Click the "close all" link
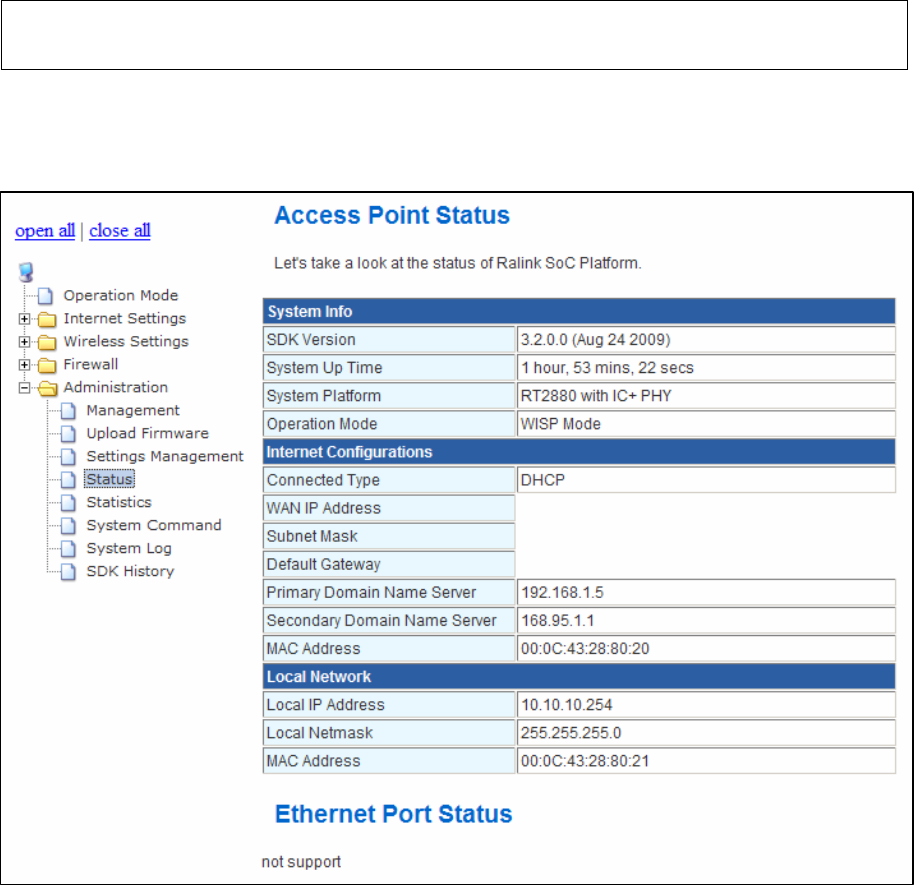The image size is (914, 885). point(119,231)
